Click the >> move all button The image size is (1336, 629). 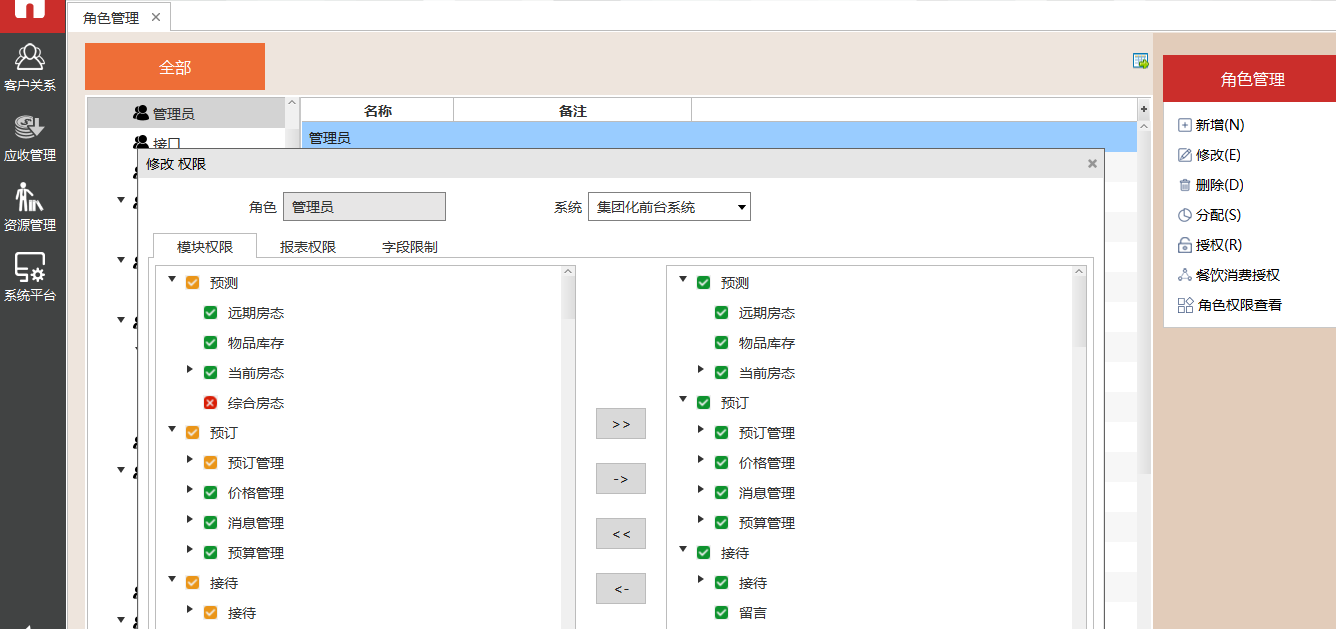(x=620, y=424)
